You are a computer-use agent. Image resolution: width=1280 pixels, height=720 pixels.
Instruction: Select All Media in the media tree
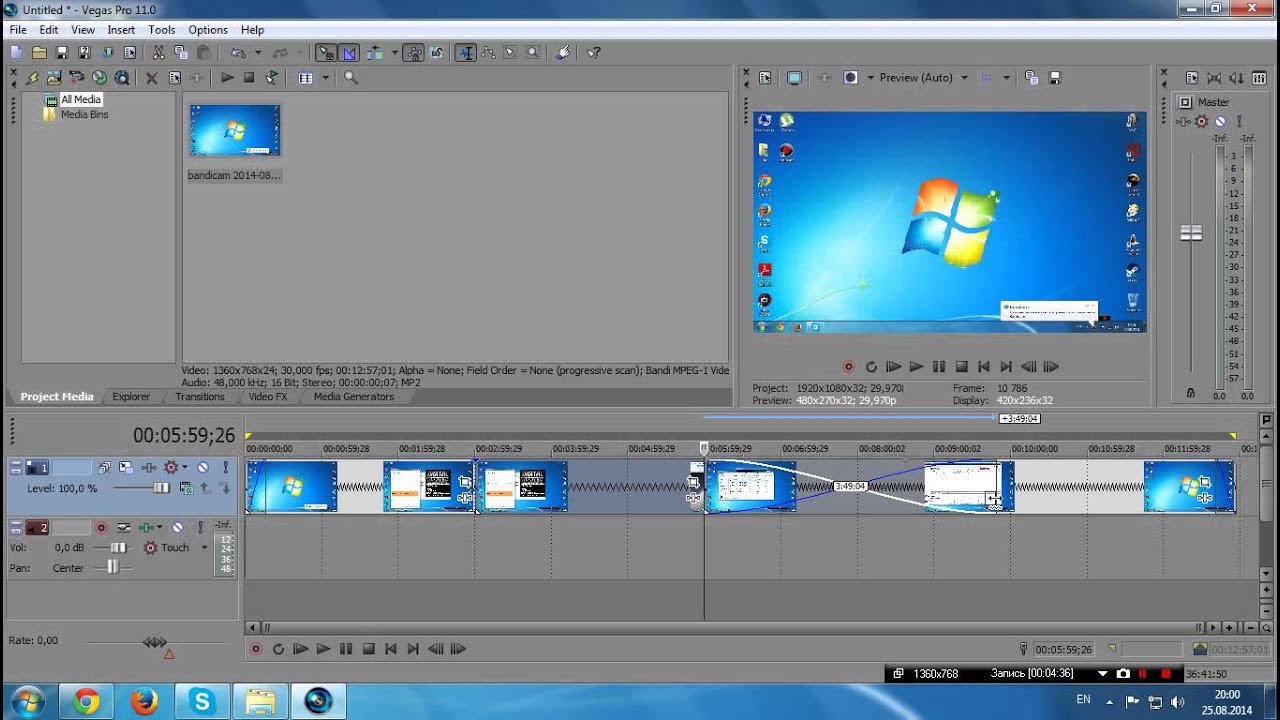pyautogui.click(x=81, y=99)
